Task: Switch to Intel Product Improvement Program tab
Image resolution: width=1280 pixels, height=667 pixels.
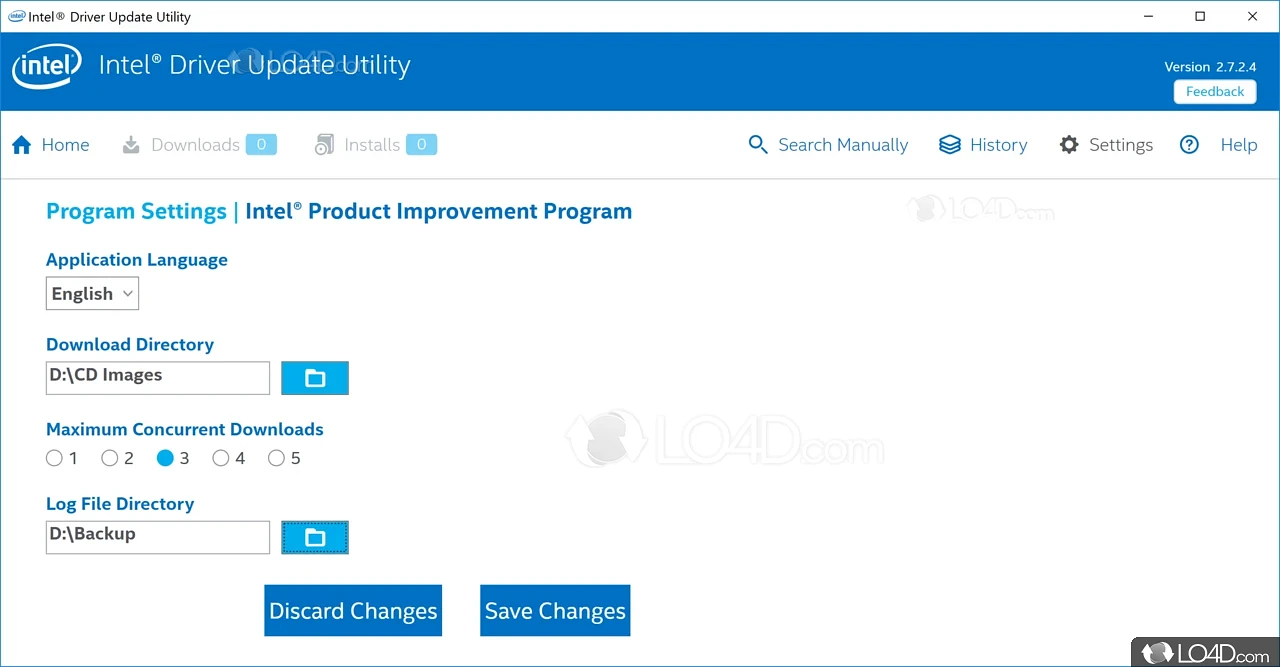Action: tap(439, 211)
